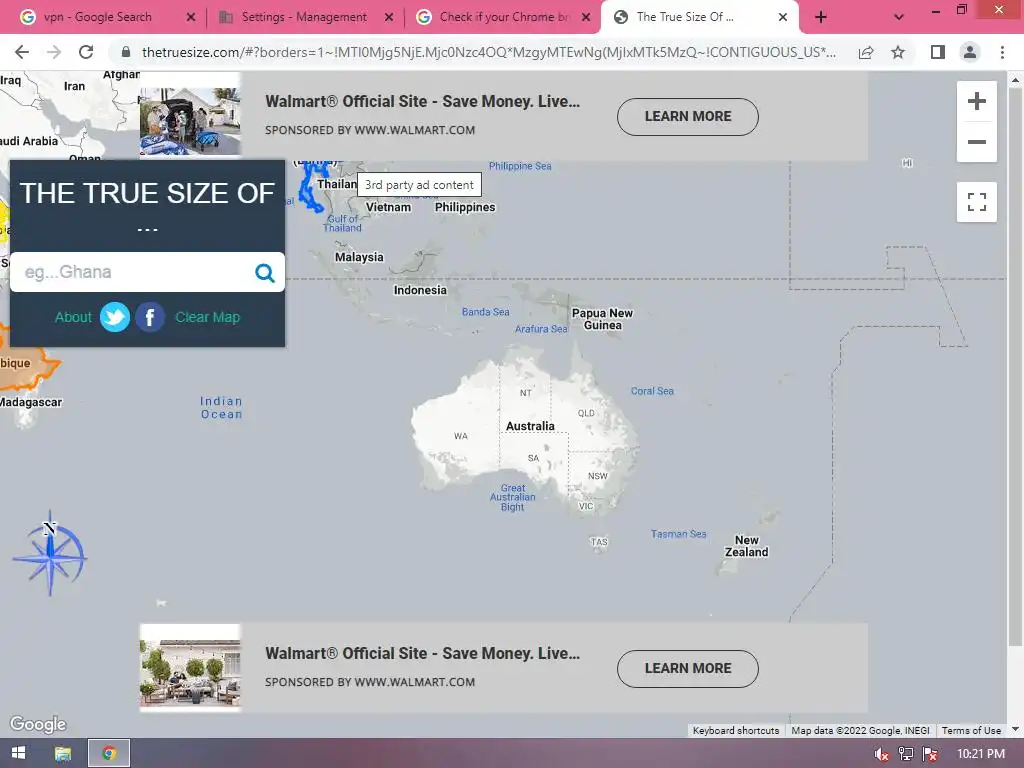Click the New Zealand map label
This screenshot has width=1024, height=768.
[746, 546]
